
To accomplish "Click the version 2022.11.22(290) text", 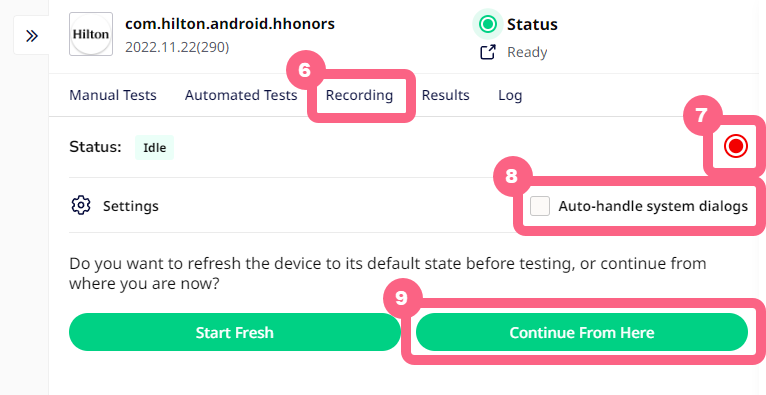I will coord(177,47).
